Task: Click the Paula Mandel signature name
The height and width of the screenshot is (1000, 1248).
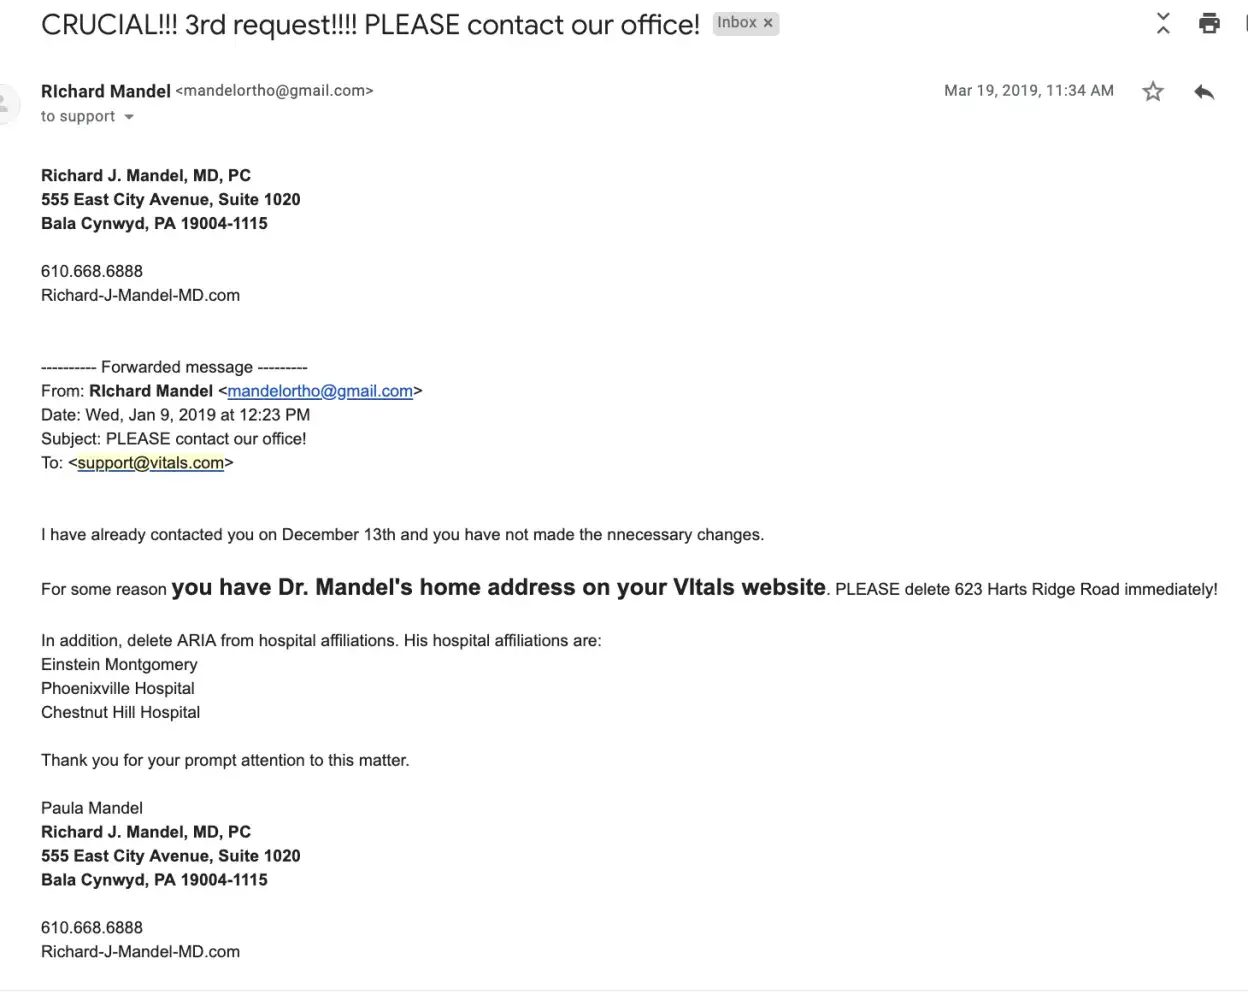Action: pos(92,808)
